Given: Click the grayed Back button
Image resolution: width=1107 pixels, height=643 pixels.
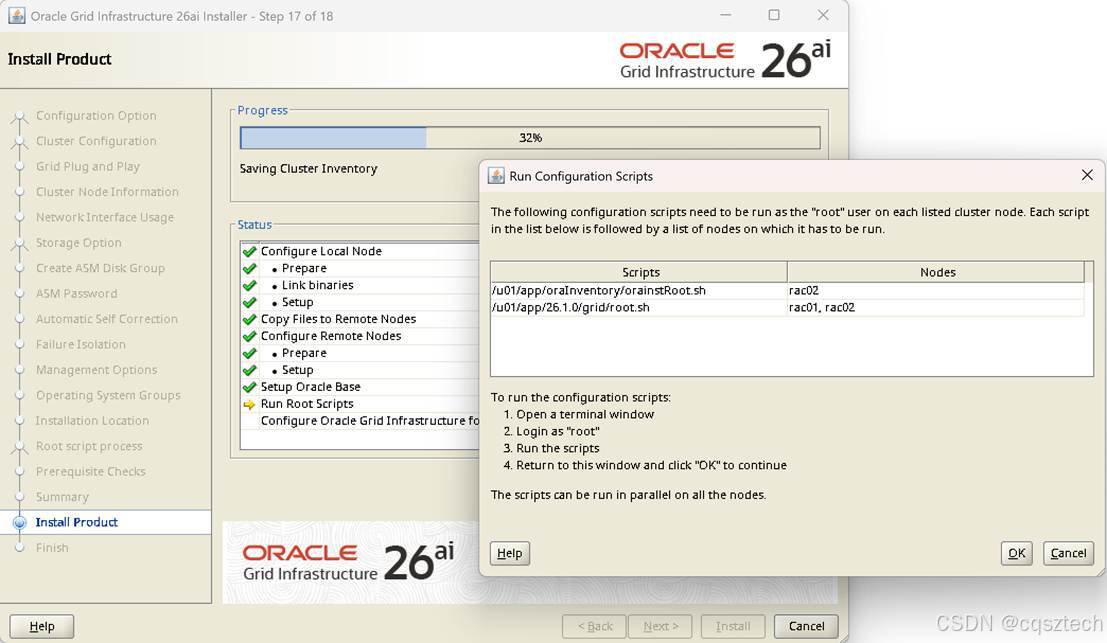Looking at the screenshot, I should pos(594,625).
